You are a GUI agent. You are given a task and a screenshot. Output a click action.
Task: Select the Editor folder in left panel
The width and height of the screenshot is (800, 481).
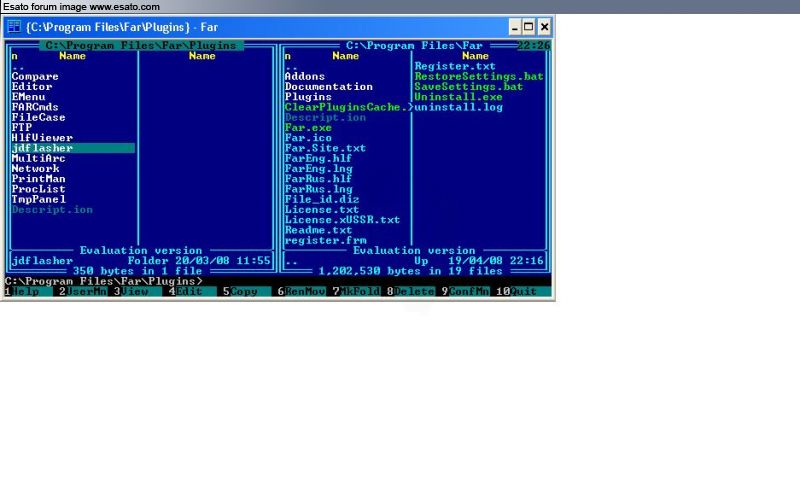click(32, 87)
